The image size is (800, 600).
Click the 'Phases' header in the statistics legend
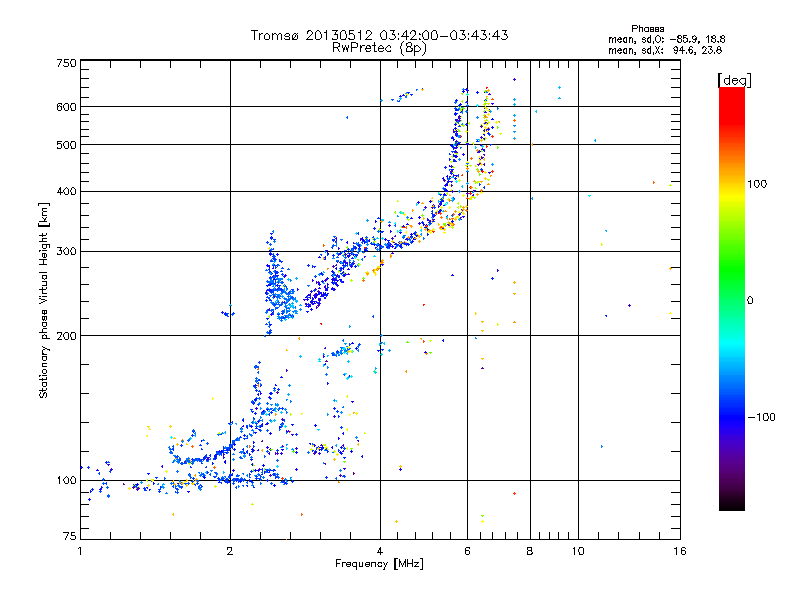coord(647,29)
